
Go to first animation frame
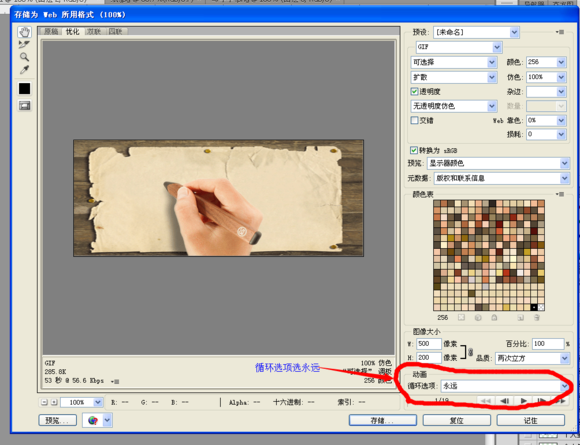click(486, 401)
